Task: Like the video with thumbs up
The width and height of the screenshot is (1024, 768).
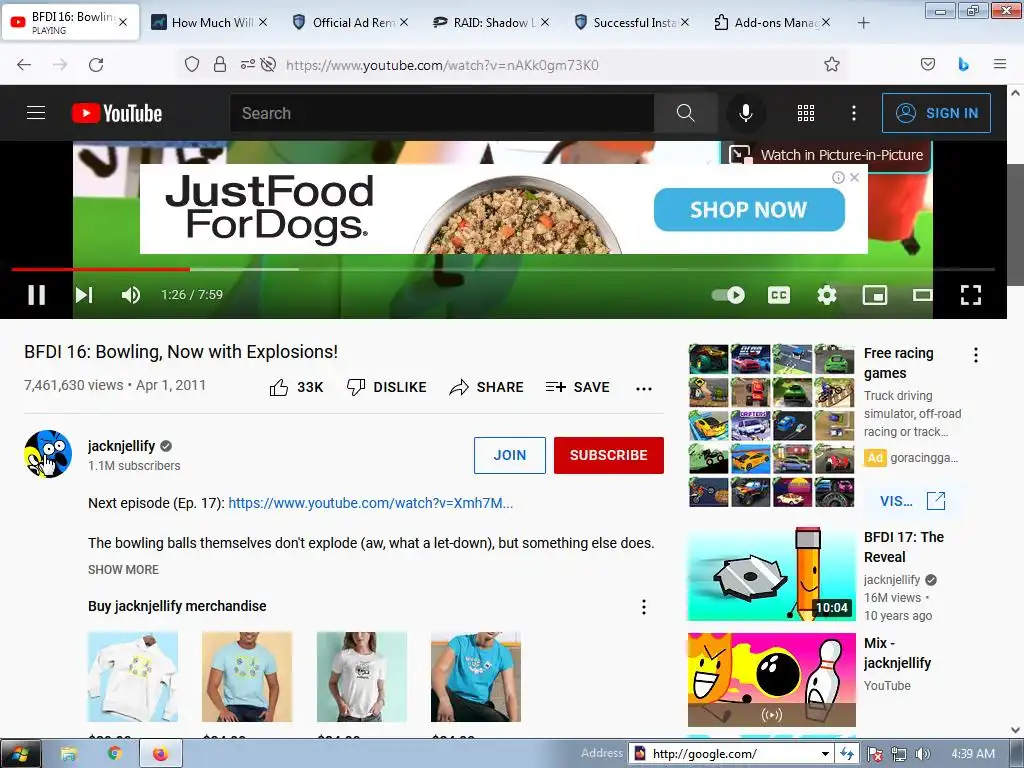Action: point(296,387)
